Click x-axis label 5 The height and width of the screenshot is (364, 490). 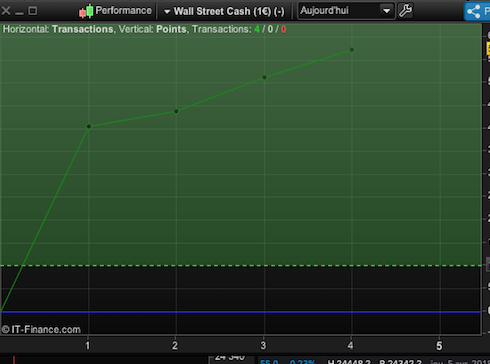click(439, 346)
